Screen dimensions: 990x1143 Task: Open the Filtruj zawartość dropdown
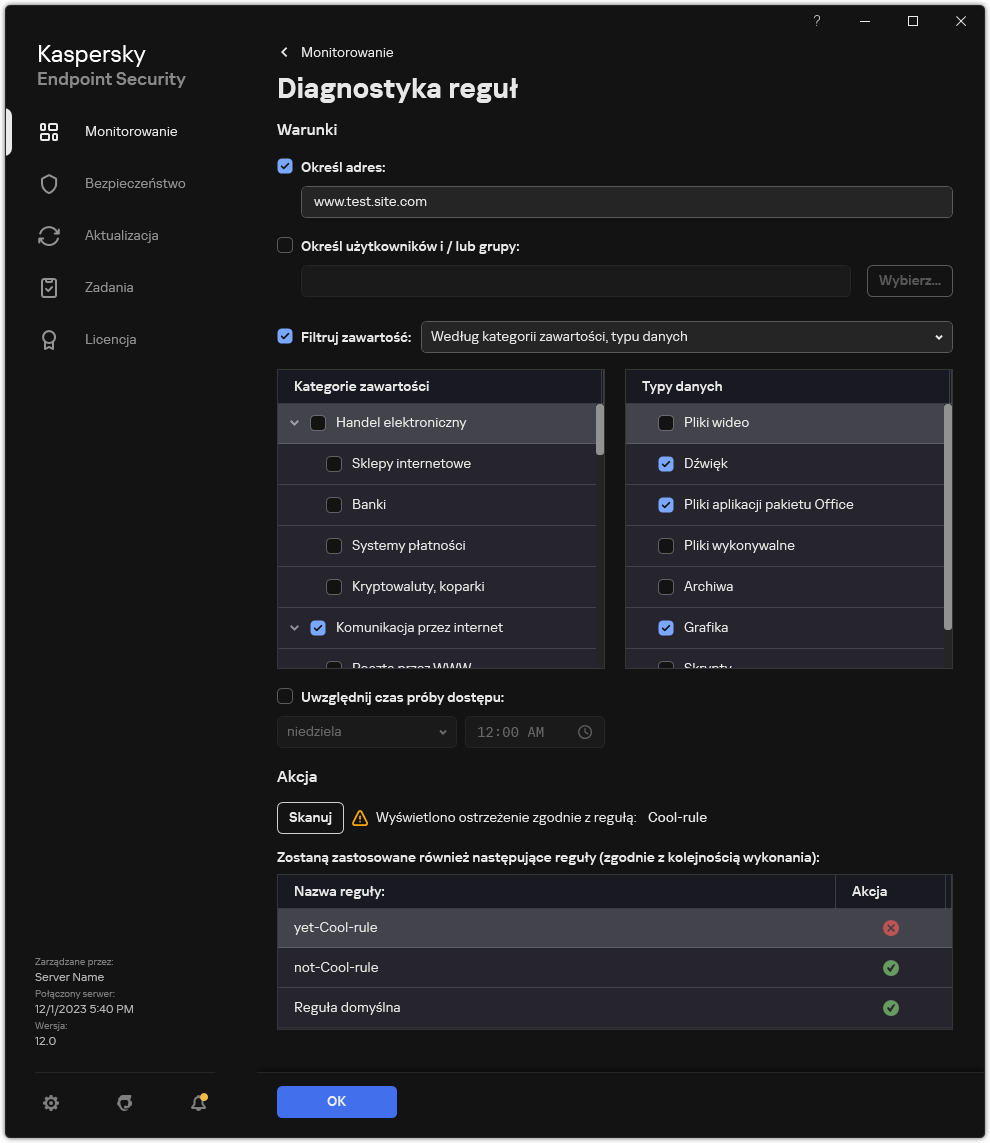pos(686,337)
